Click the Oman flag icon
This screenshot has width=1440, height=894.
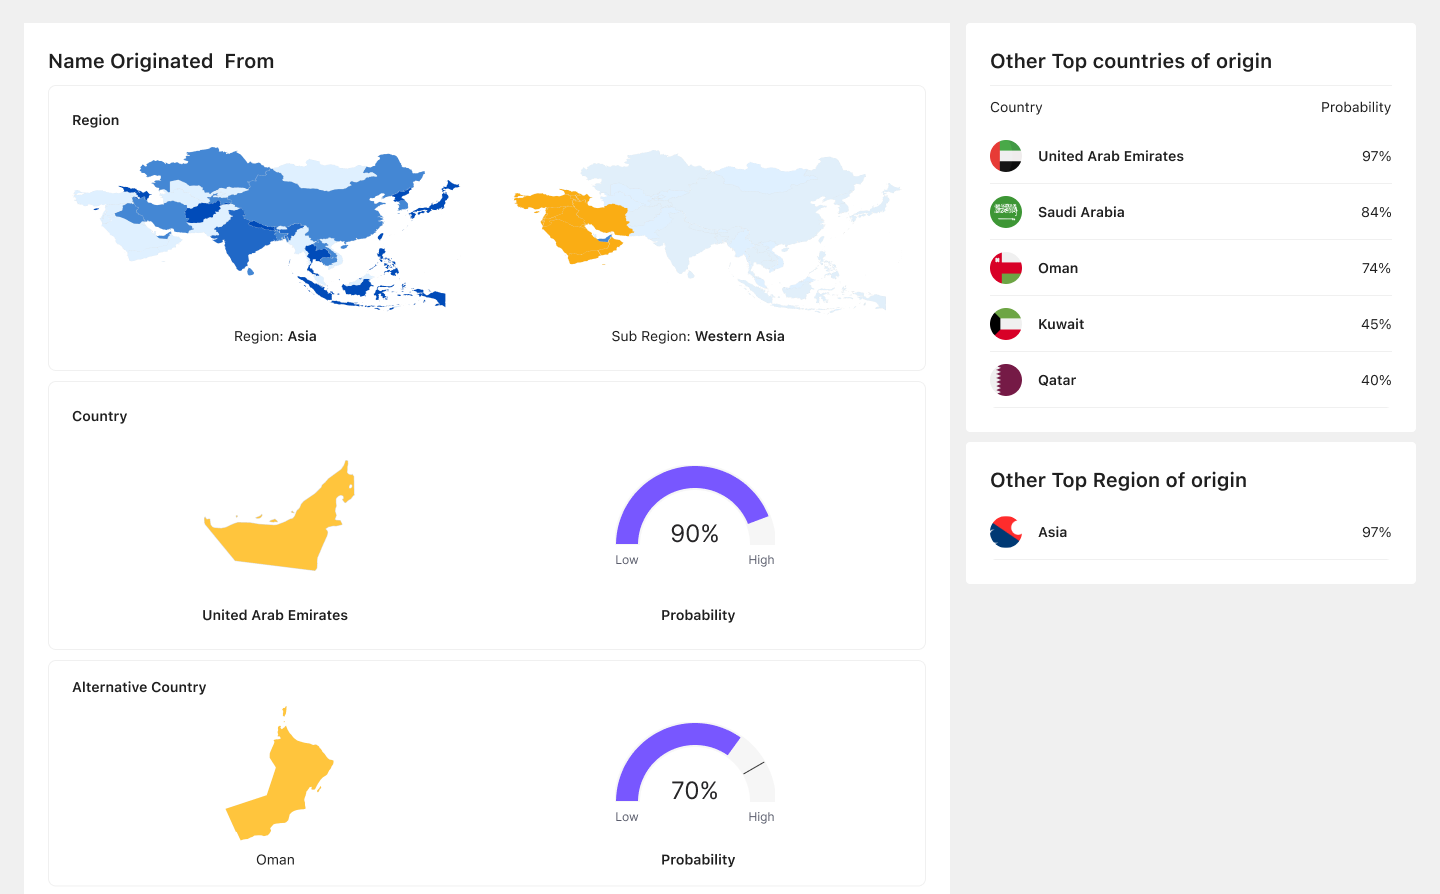pos(1006,268)
